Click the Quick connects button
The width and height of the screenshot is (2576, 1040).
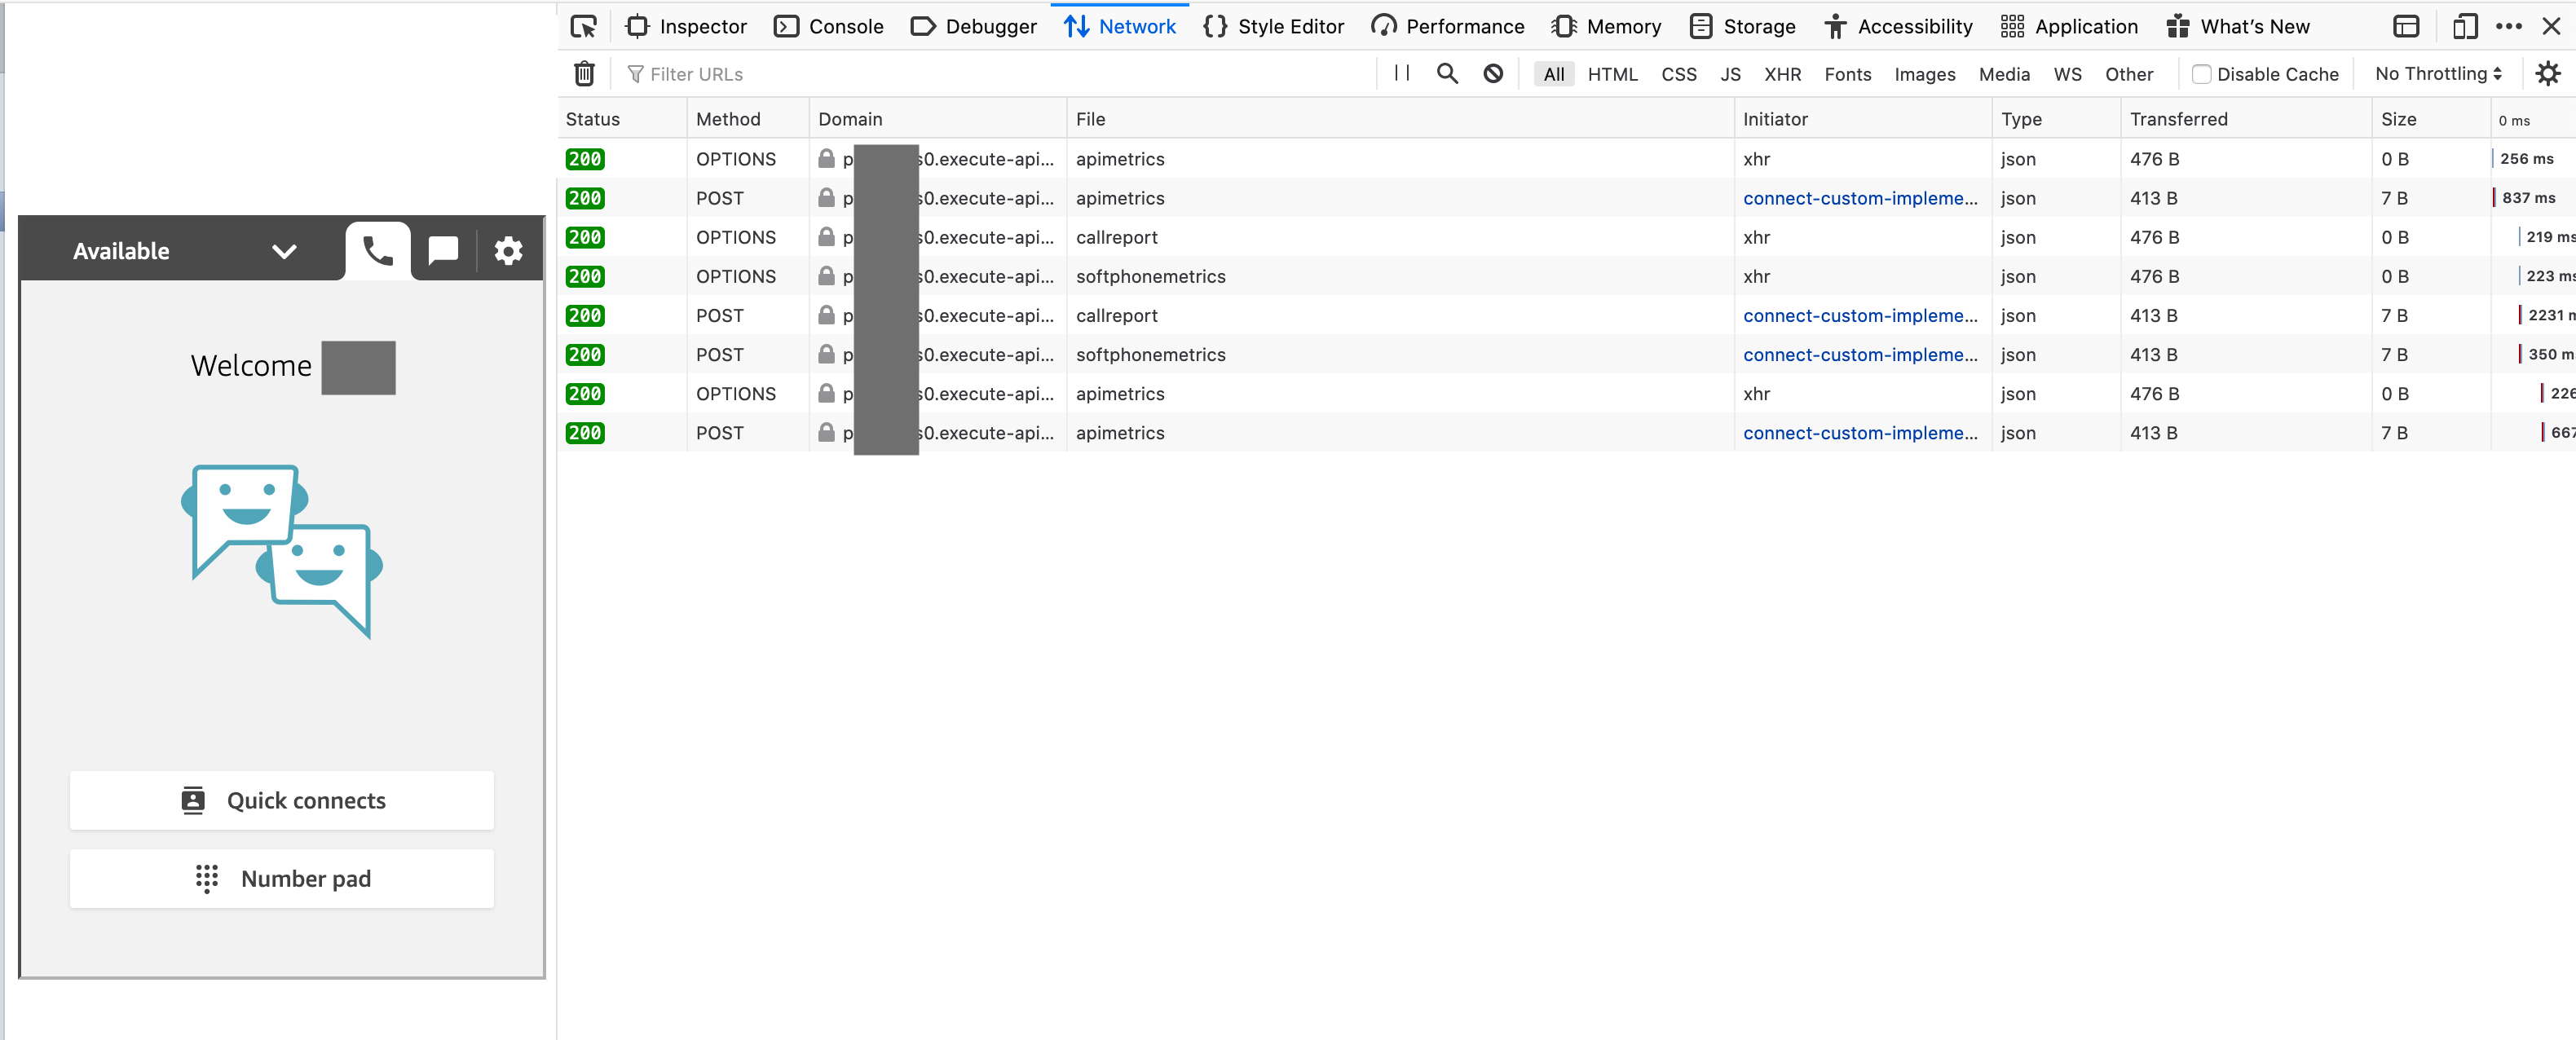282,800
